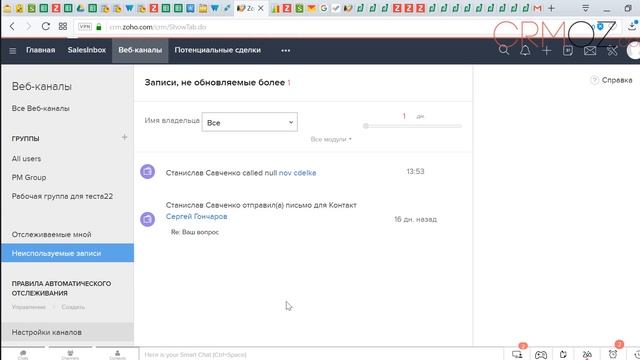The height and width of the screenshot is (360, 640).
Task: Open the SalesInbox tab
Action: click(x=87, y=50)
